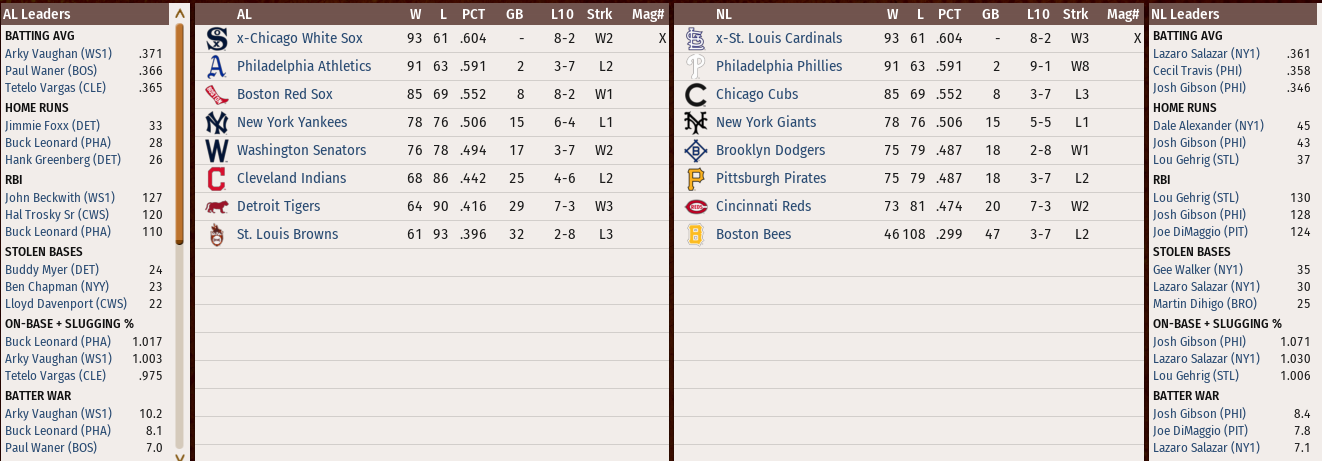Open the Brooklyn Dodgers team link
The height and width of the screenshot is (461, 1322).
coord(770,150)
